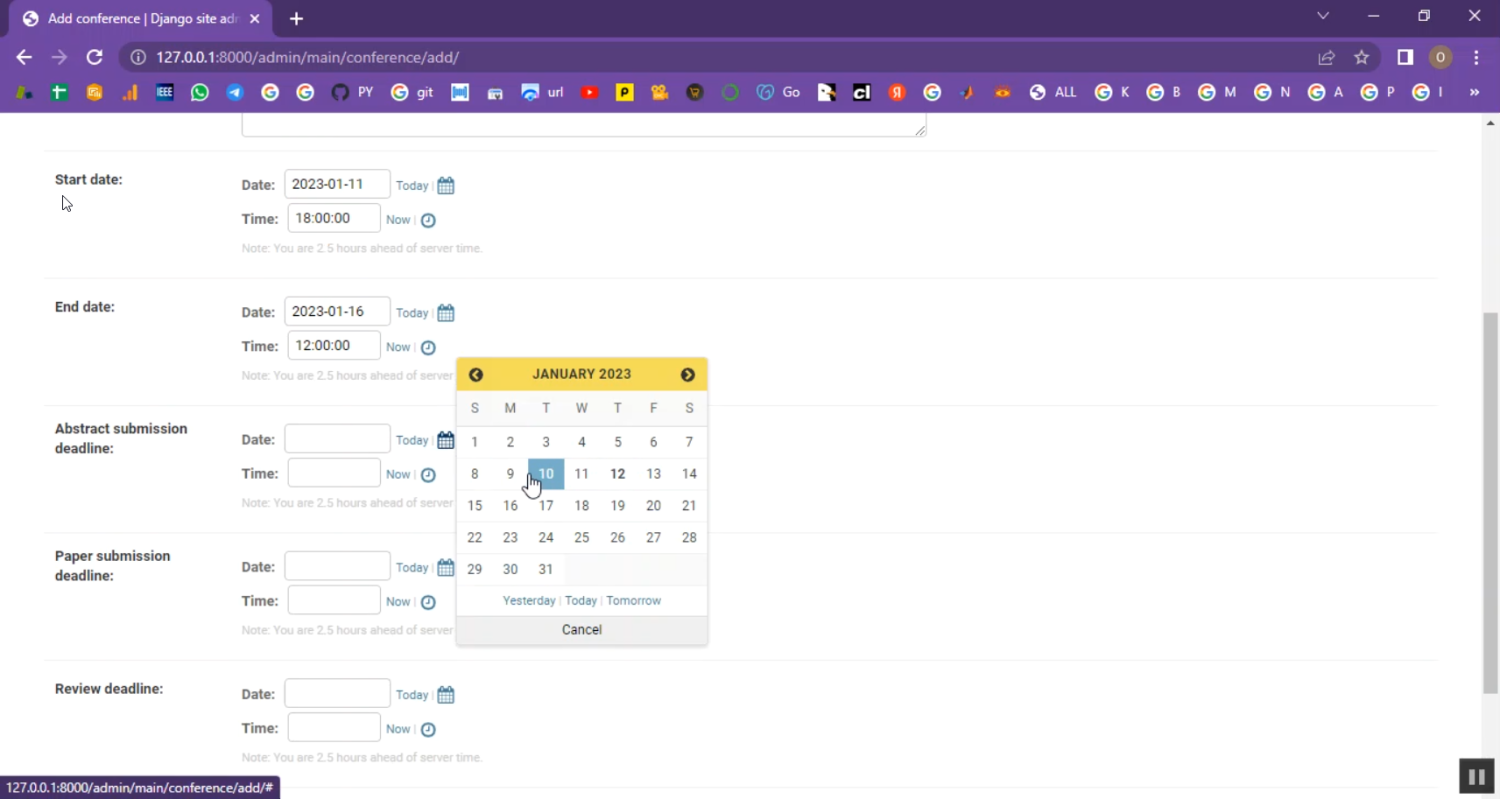The width and height of the screenshot is (1500, 799).
Task: Focus Abstract submission deadline date field
Action: (x=337, y=439)
